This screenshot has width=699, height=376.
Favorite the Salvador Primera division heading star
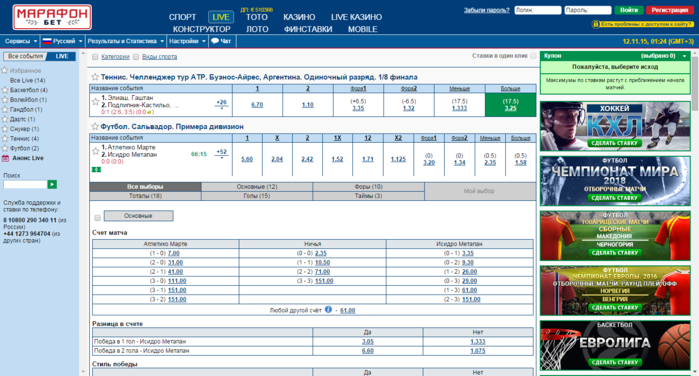pyautogui.click(x=95, y=126)
